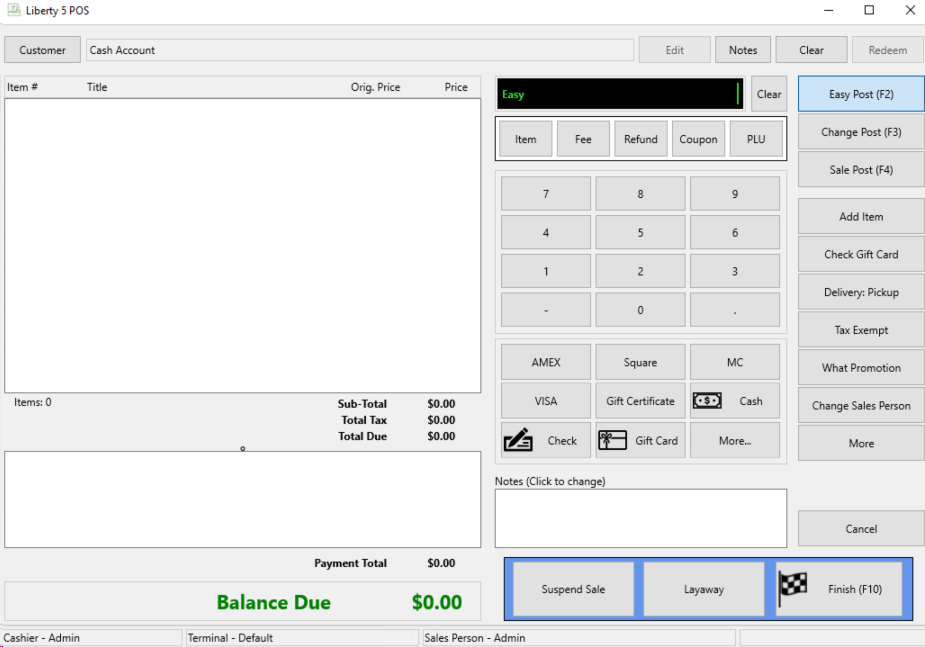Tap keypad digit 4
The width and height of the screenshot is (925, 647).
[x=546, y=232]
